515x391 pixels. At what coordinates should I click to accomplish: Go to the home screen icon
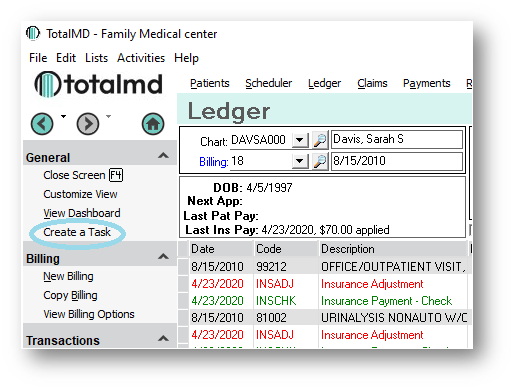point(153,124)
